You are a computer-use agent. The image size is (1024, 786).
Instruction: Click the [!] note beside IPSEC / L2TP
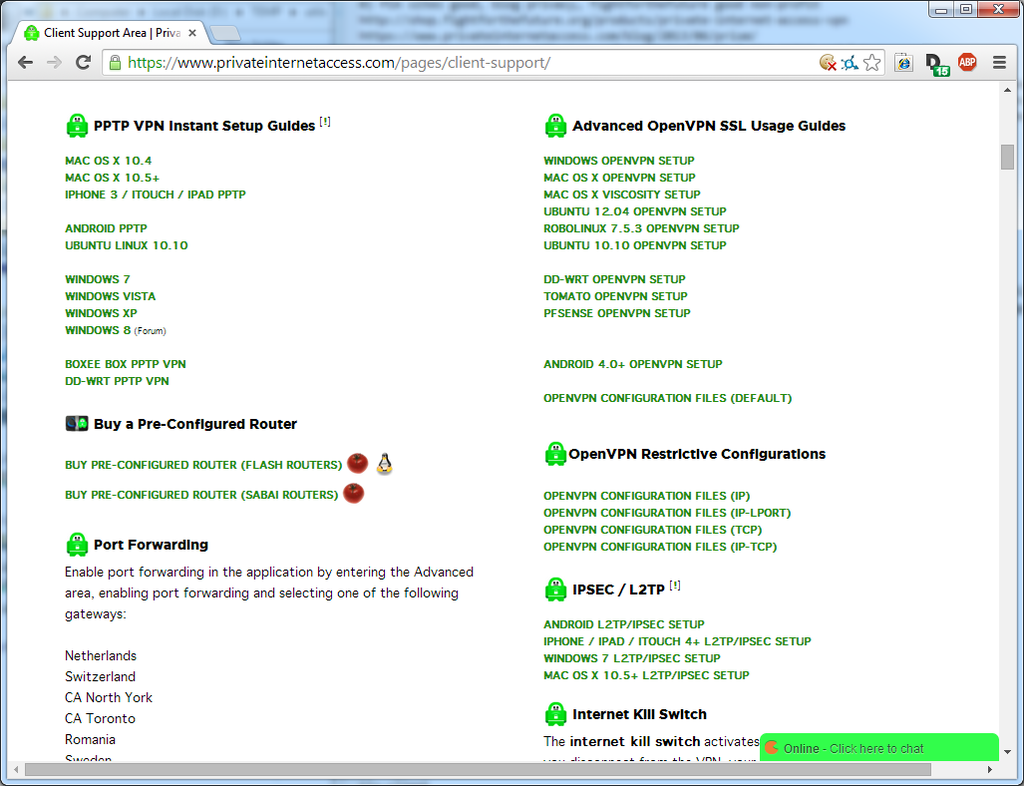675,586
